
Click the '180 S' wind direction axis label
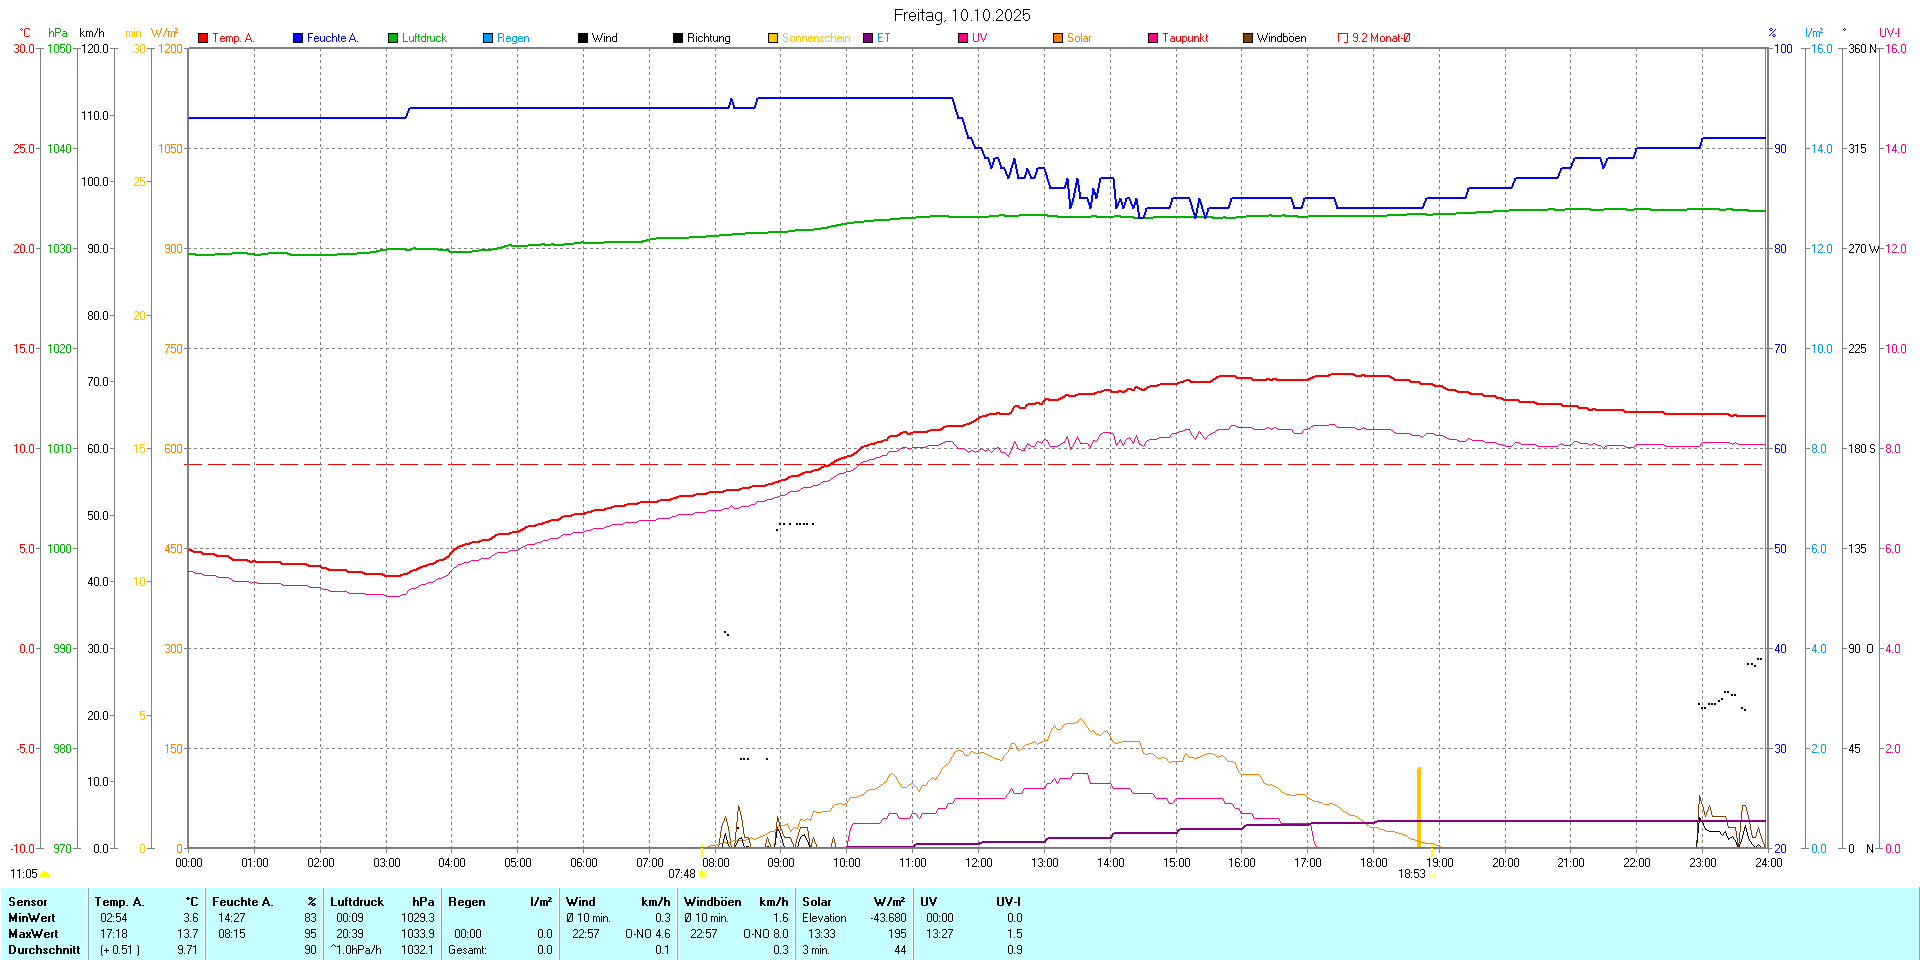[x=1862, y=449]
